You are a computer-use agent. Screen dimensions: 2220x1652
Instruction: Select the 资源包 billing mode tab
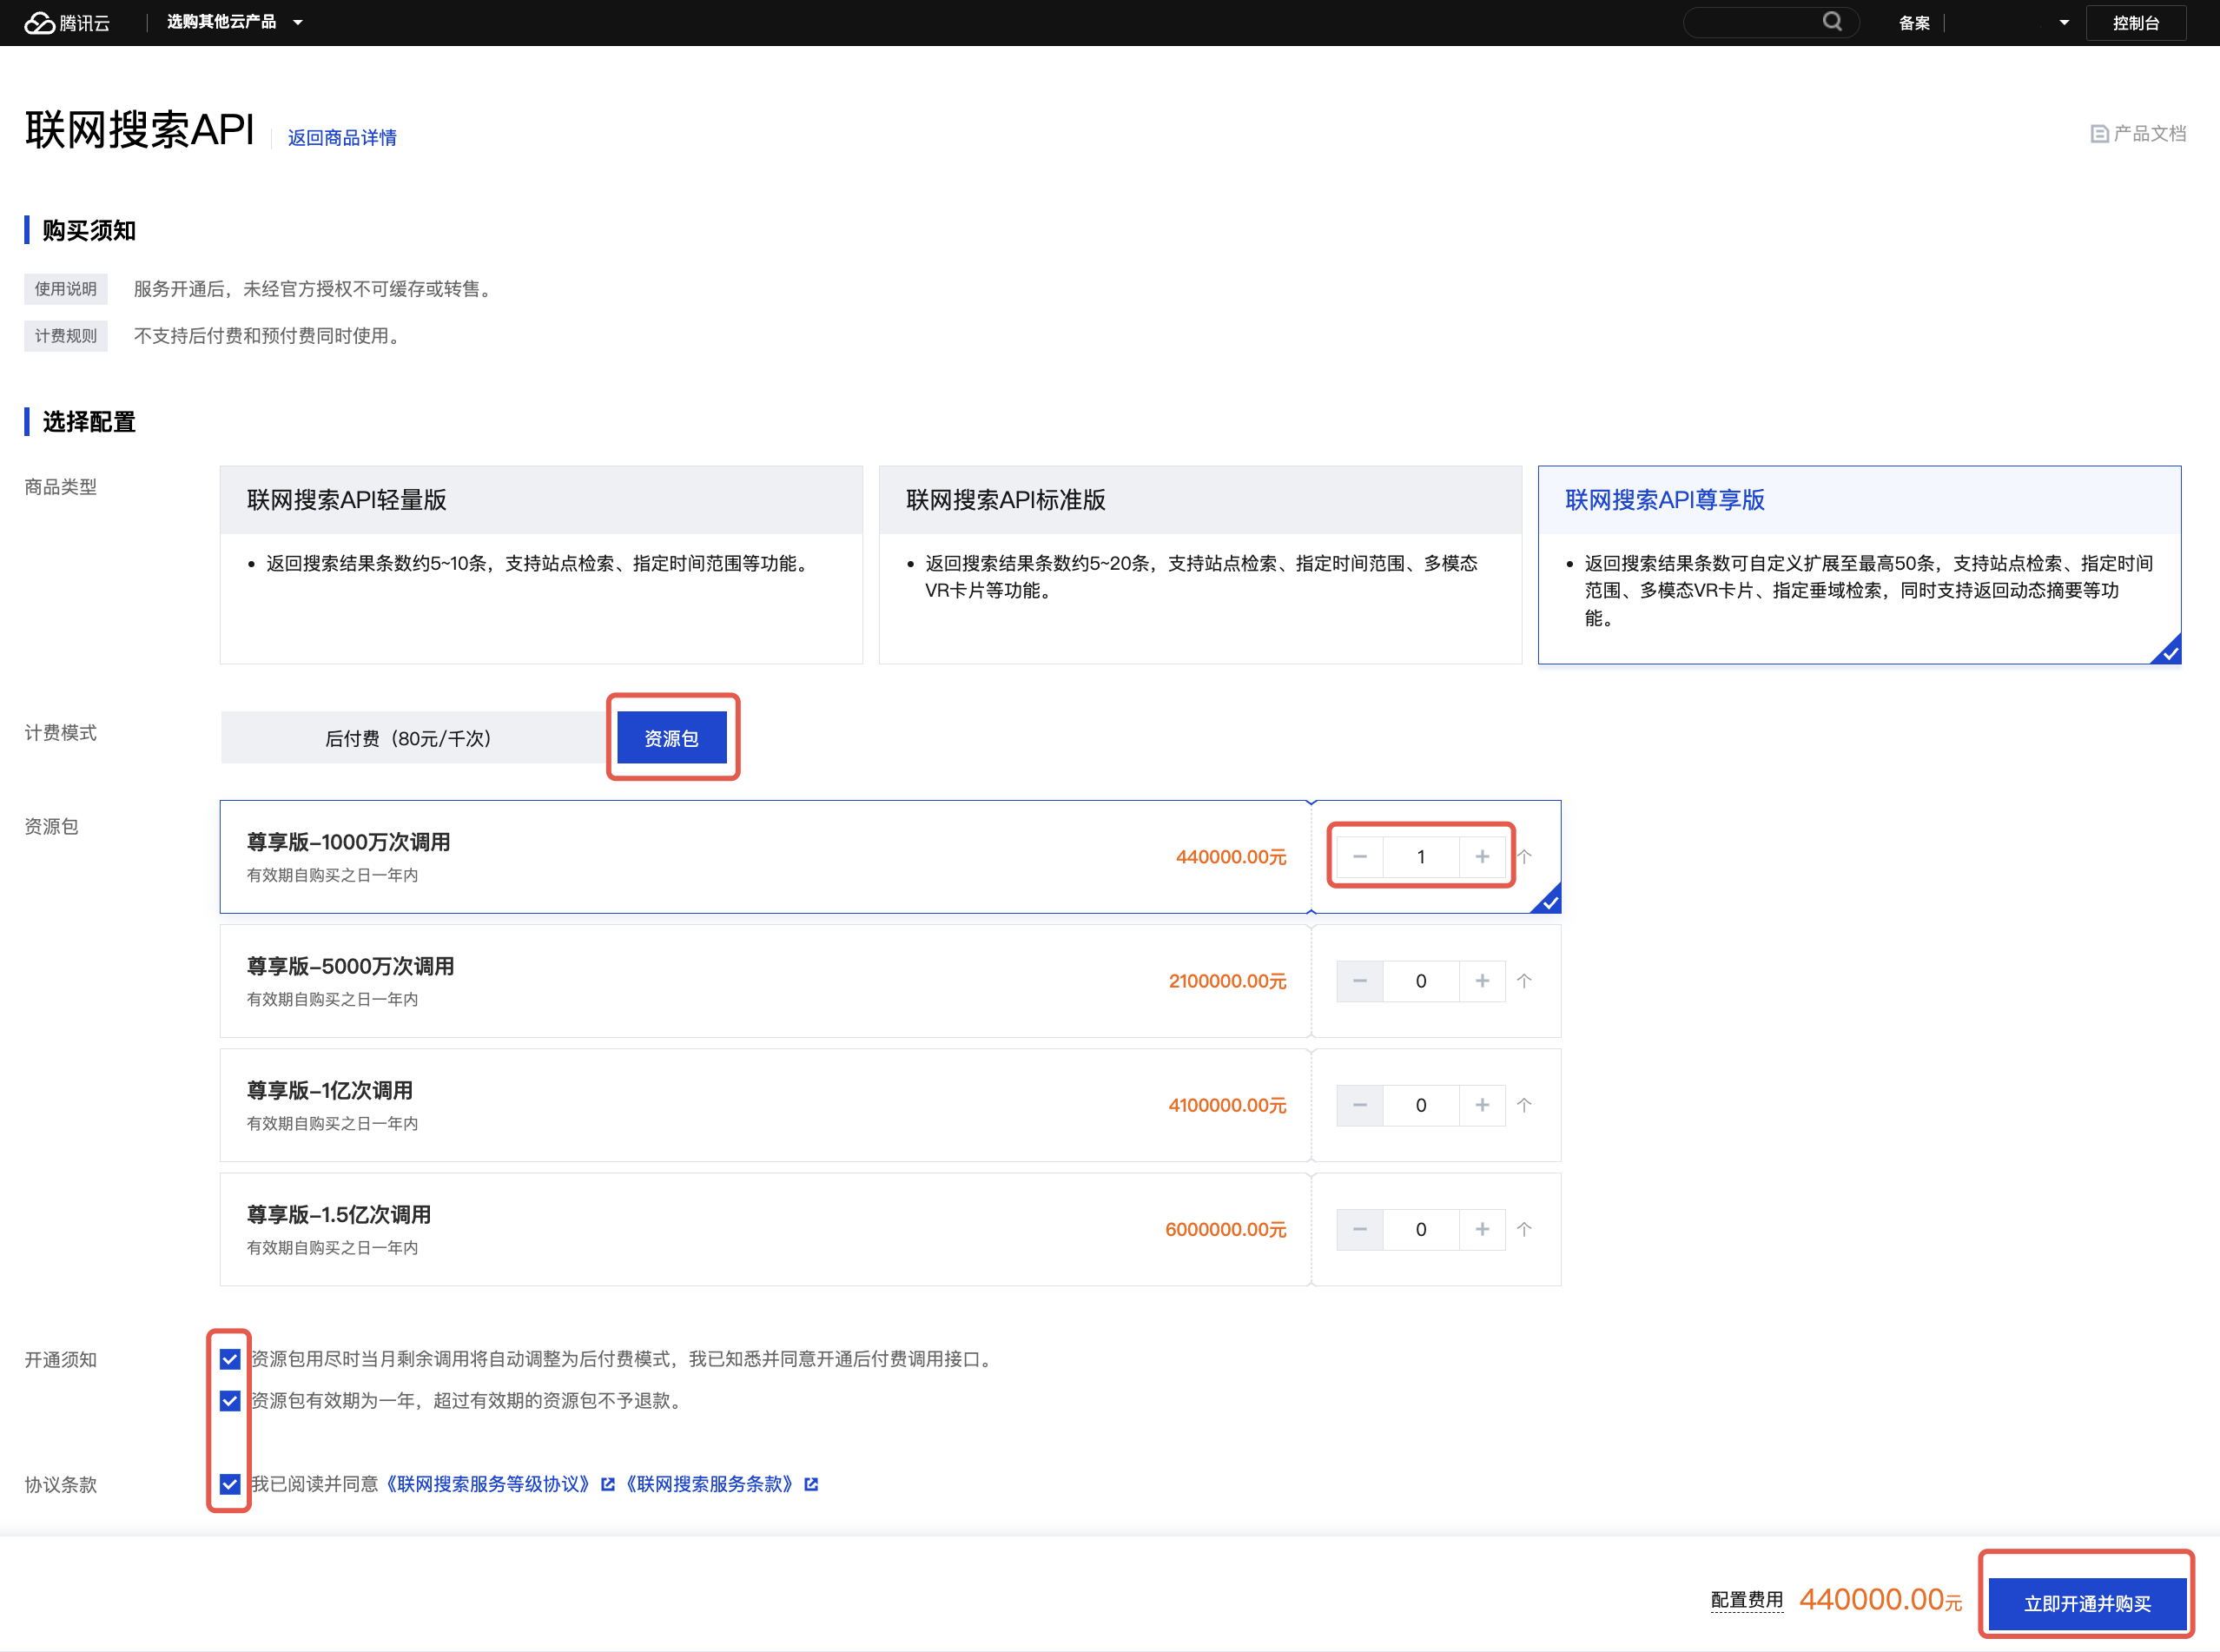[x=671, y=738]
